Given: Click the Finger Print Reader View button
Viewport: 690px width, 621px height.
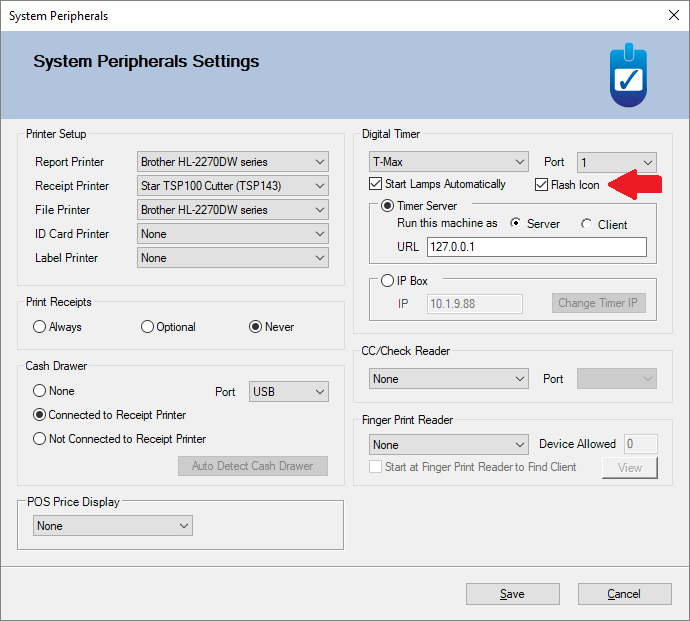Looking at the screenshot, I should (630, 467).
